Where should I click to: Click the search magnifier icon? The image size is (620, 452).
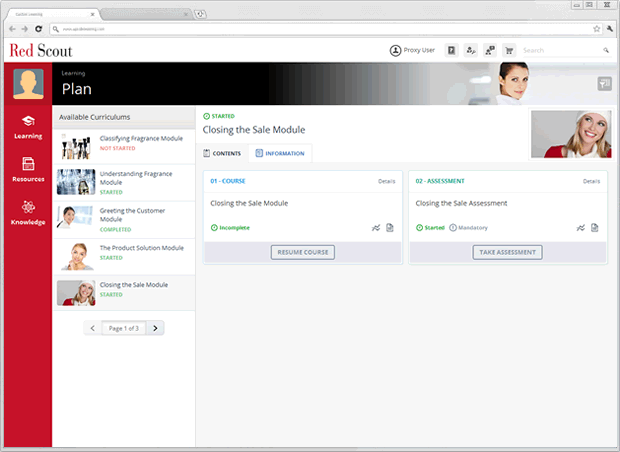tap(606, 50)
